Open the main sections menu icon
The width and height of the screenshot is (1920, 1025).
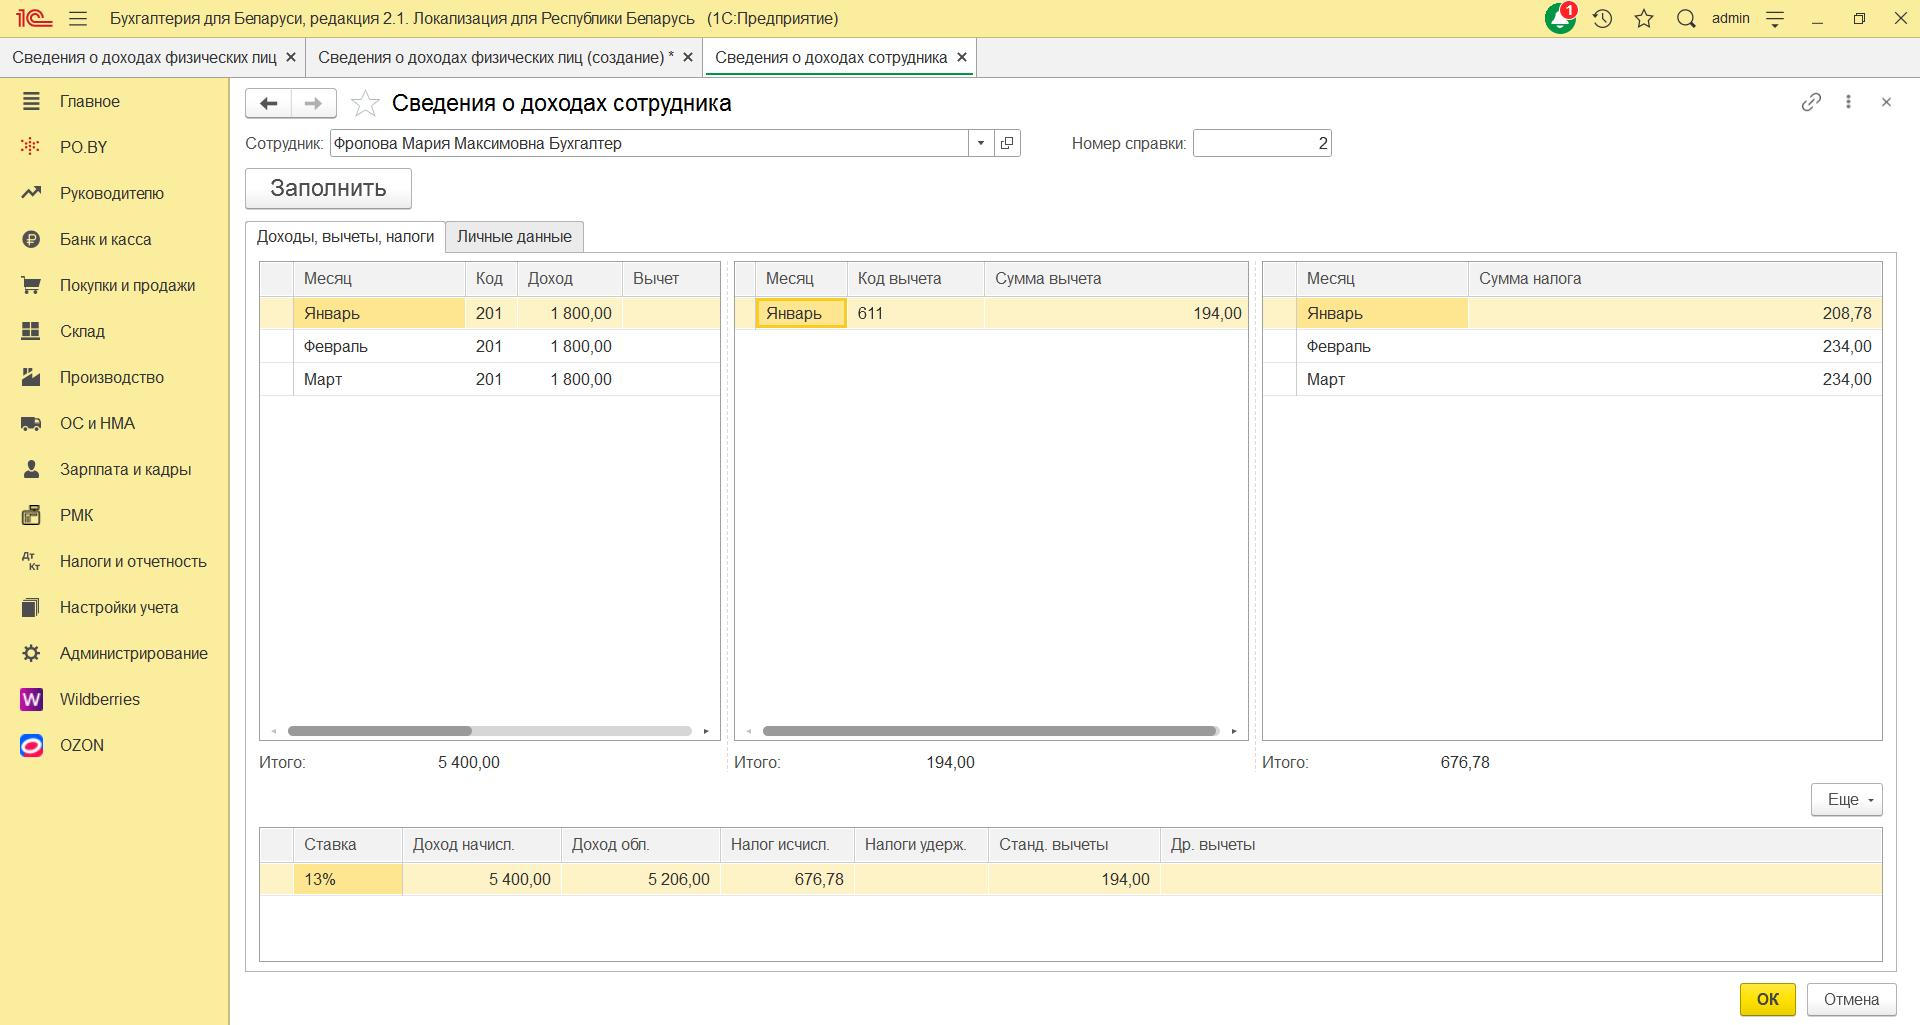point(78,19)
